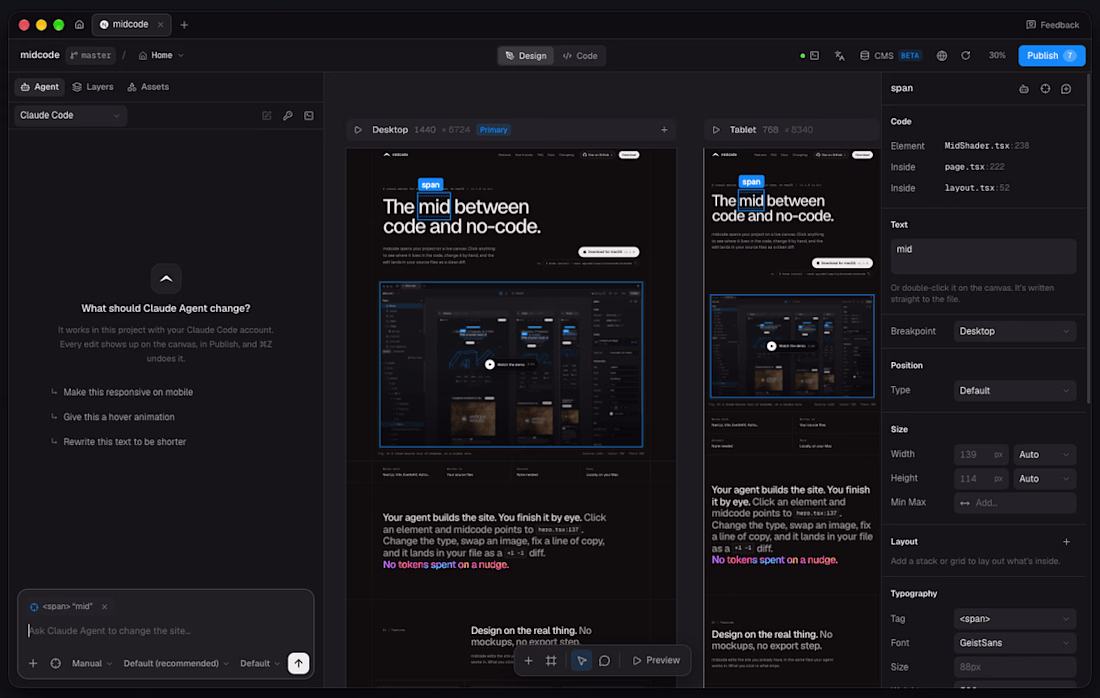
Task: Click the Publish button
Action: coord(1051,55)
